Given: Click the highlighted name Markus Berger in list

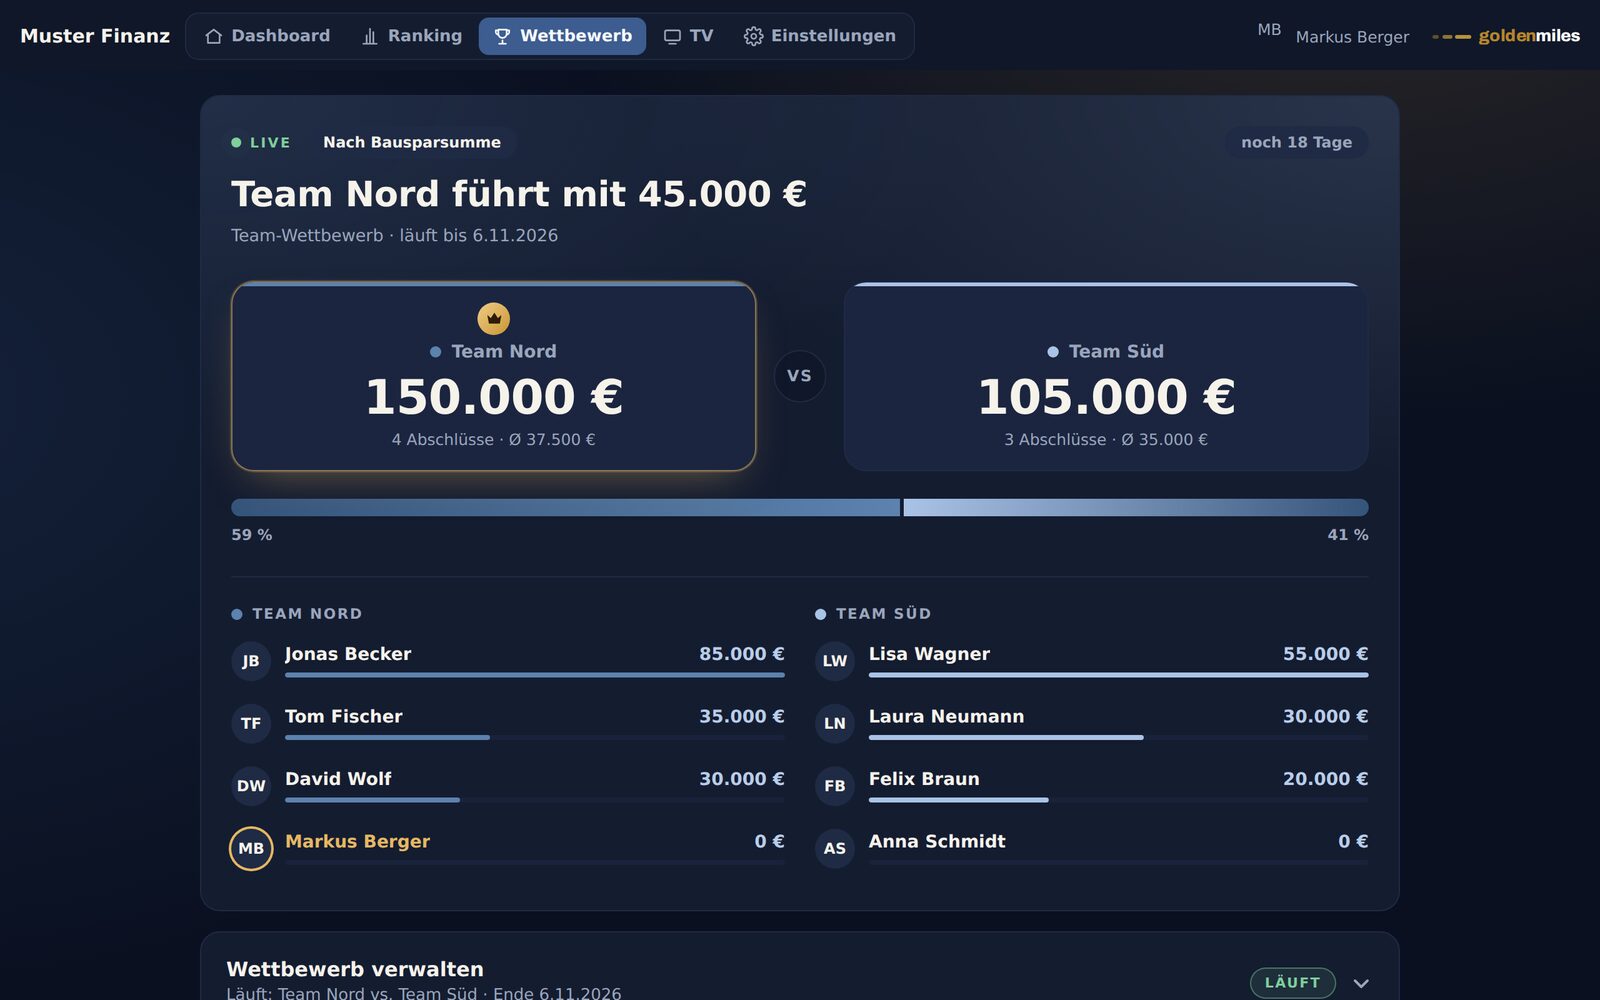Looking at the screenshot, I should pyautogui.click(x=357, y=842).
